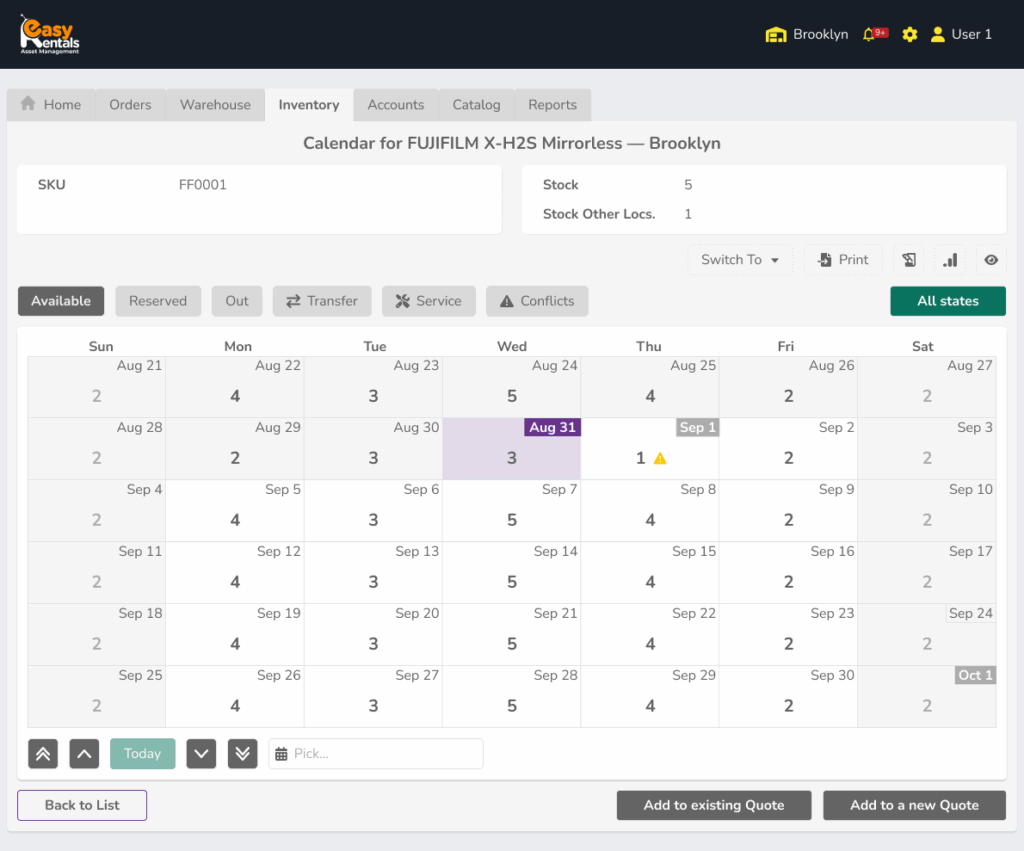Click the Stock Other Locs. label
Image resolution: width=1024 pixels, height=851 pixels.
tap(599, 214)
